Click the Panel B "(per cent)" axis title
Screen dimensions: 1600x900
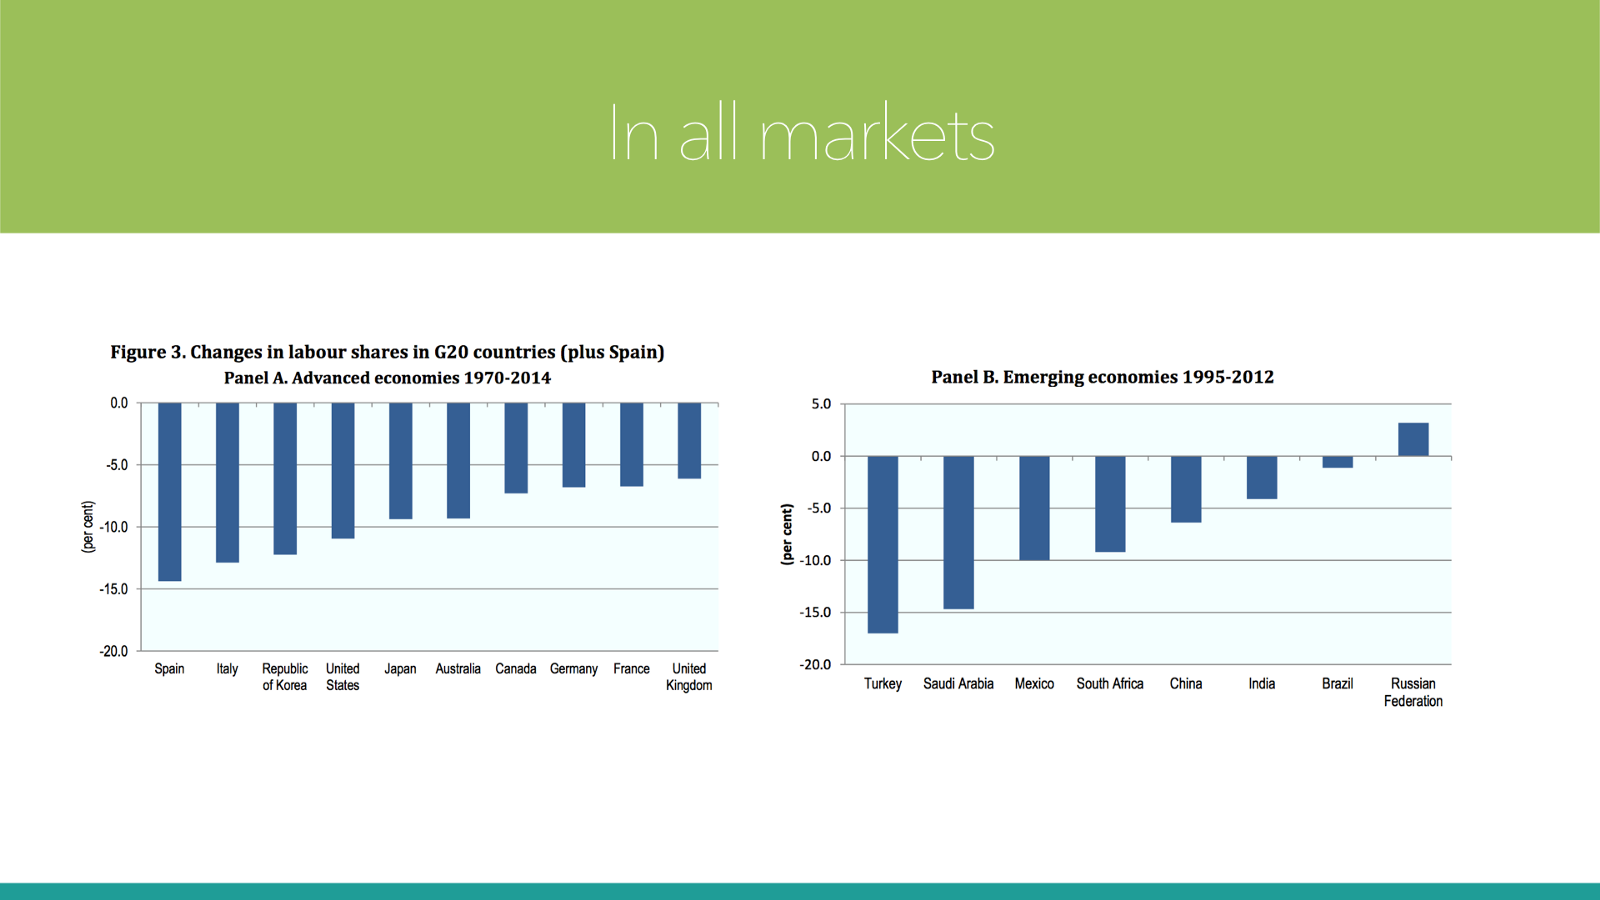(787, 535)
